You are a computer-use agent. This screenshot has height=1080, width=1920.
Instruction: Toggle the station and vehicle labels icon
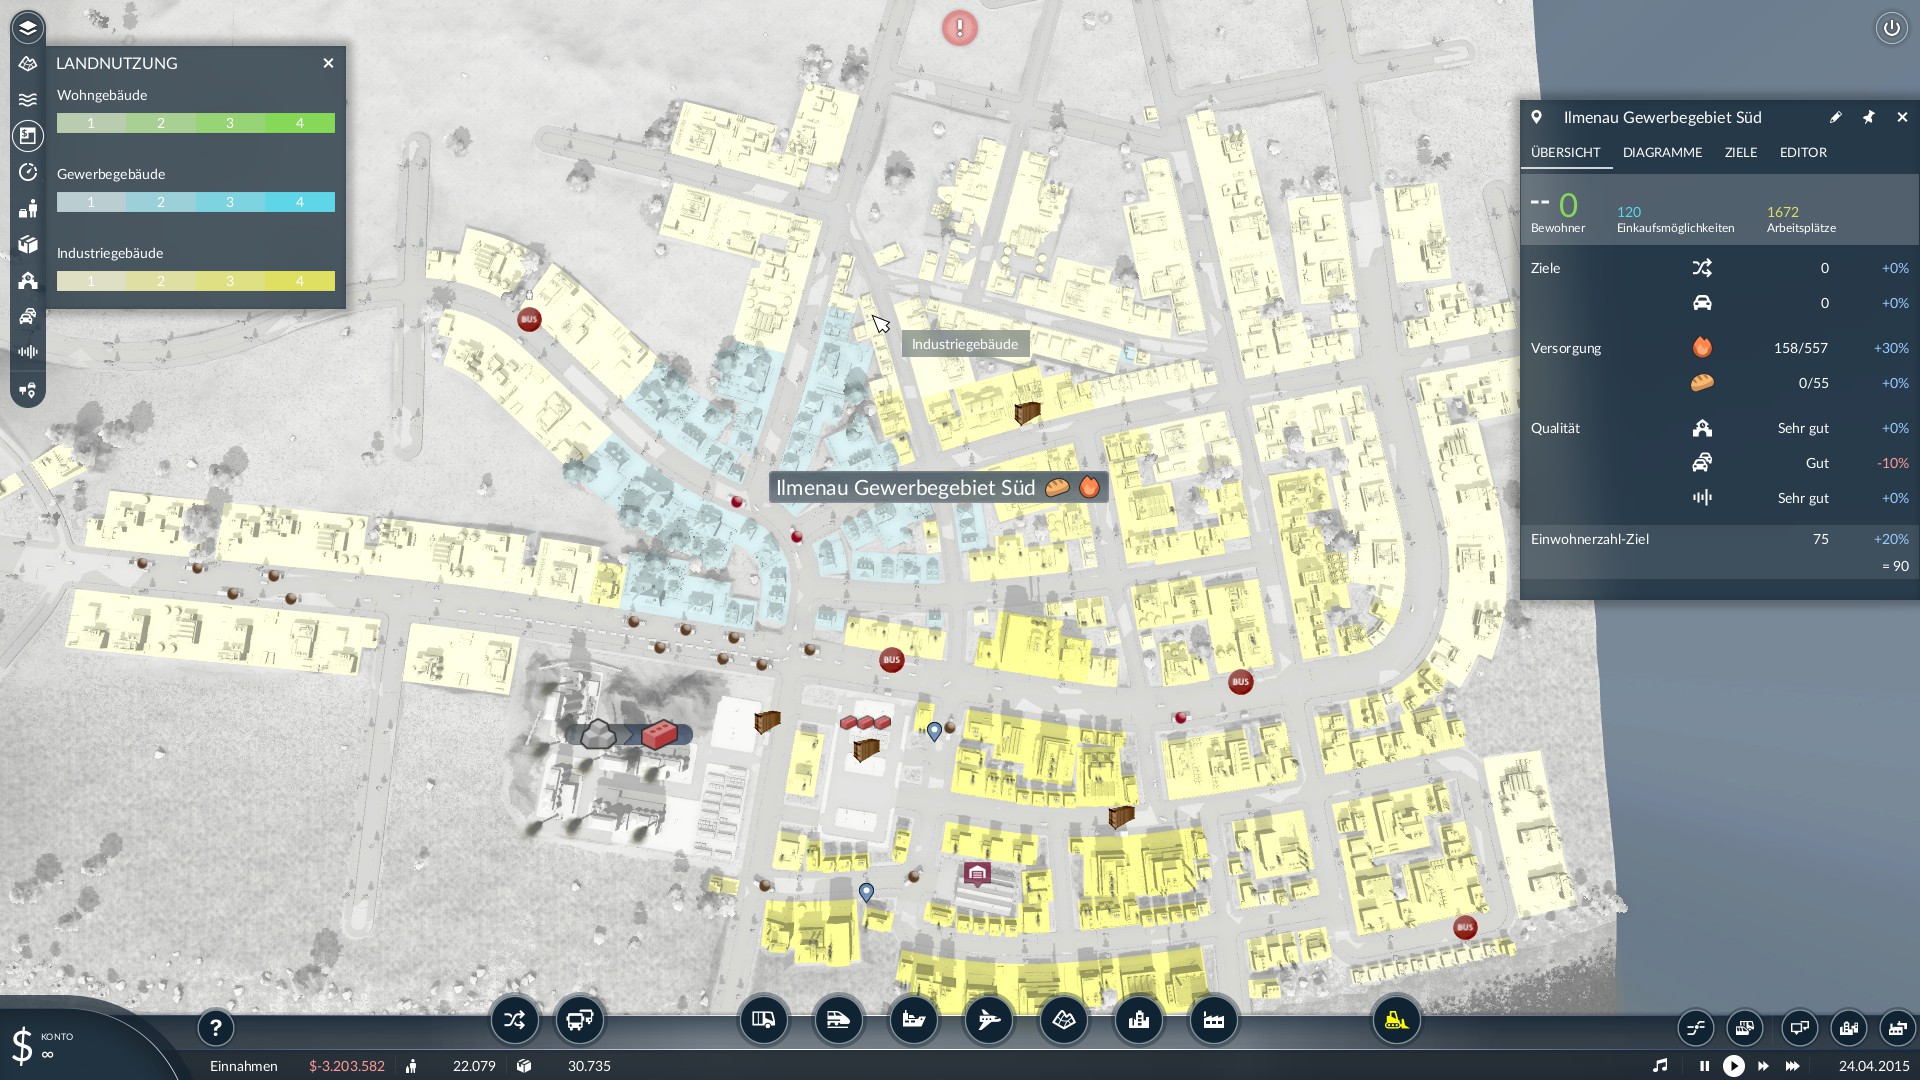tap(28, 390)
